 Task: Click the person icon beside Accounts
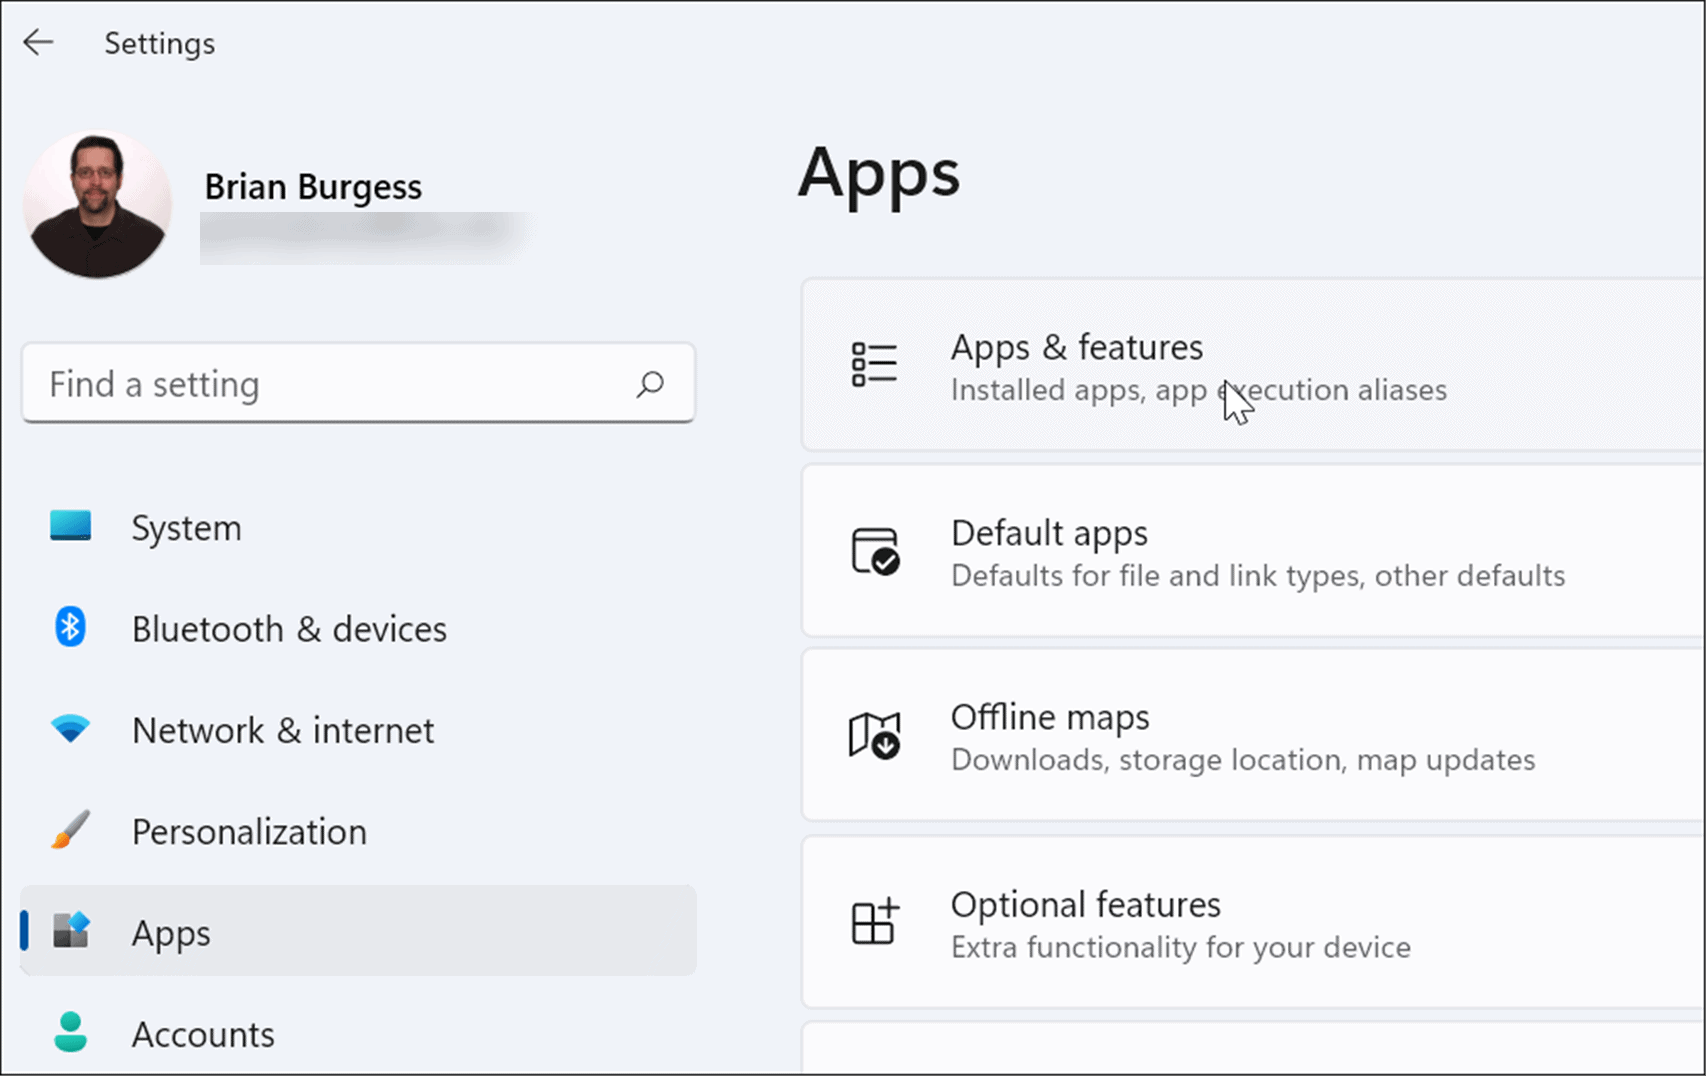[x=69, y=1033]
